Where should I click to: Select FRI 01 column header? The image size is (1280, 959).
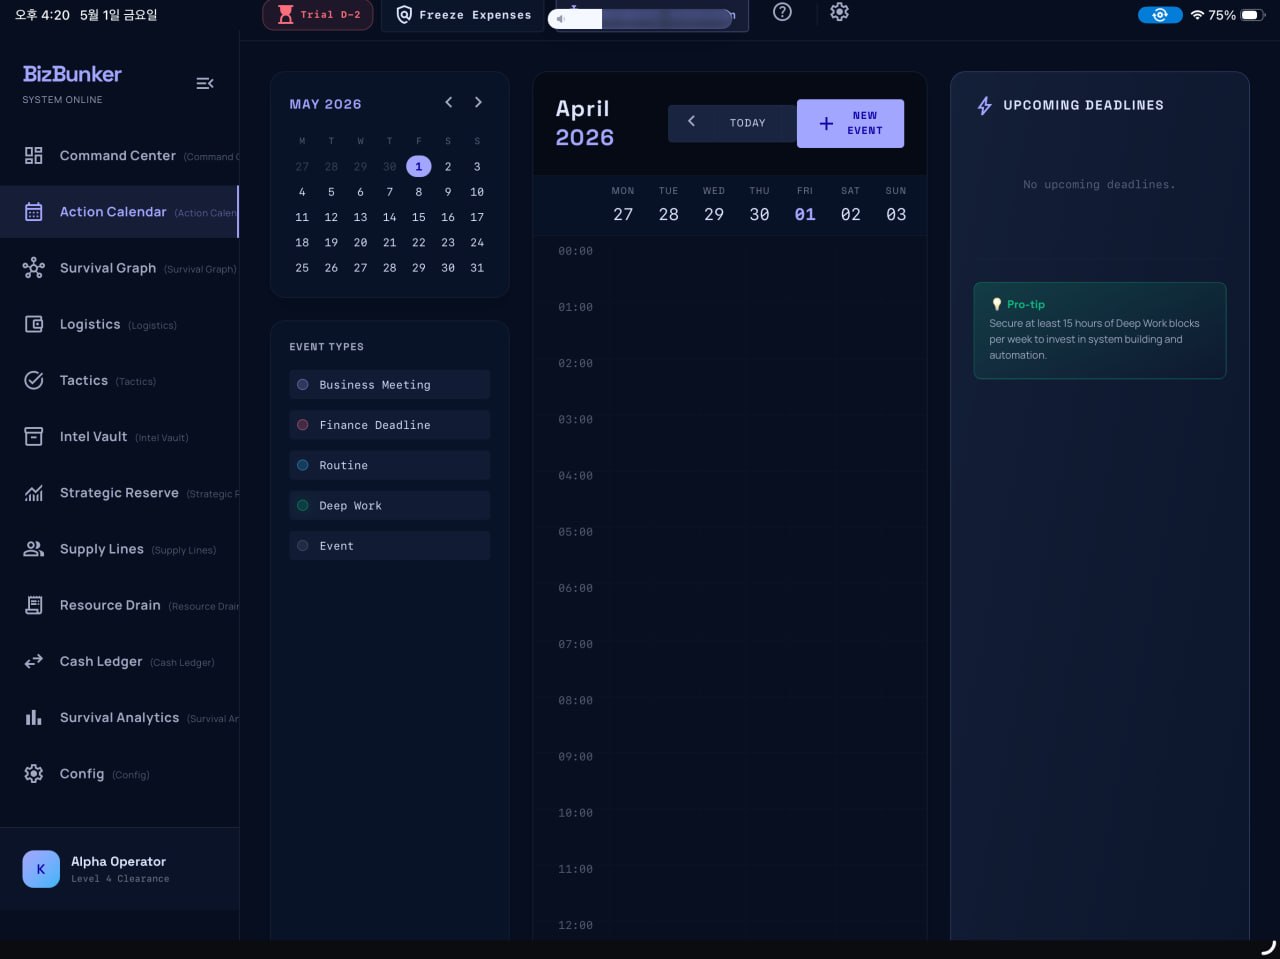[805, 205]
